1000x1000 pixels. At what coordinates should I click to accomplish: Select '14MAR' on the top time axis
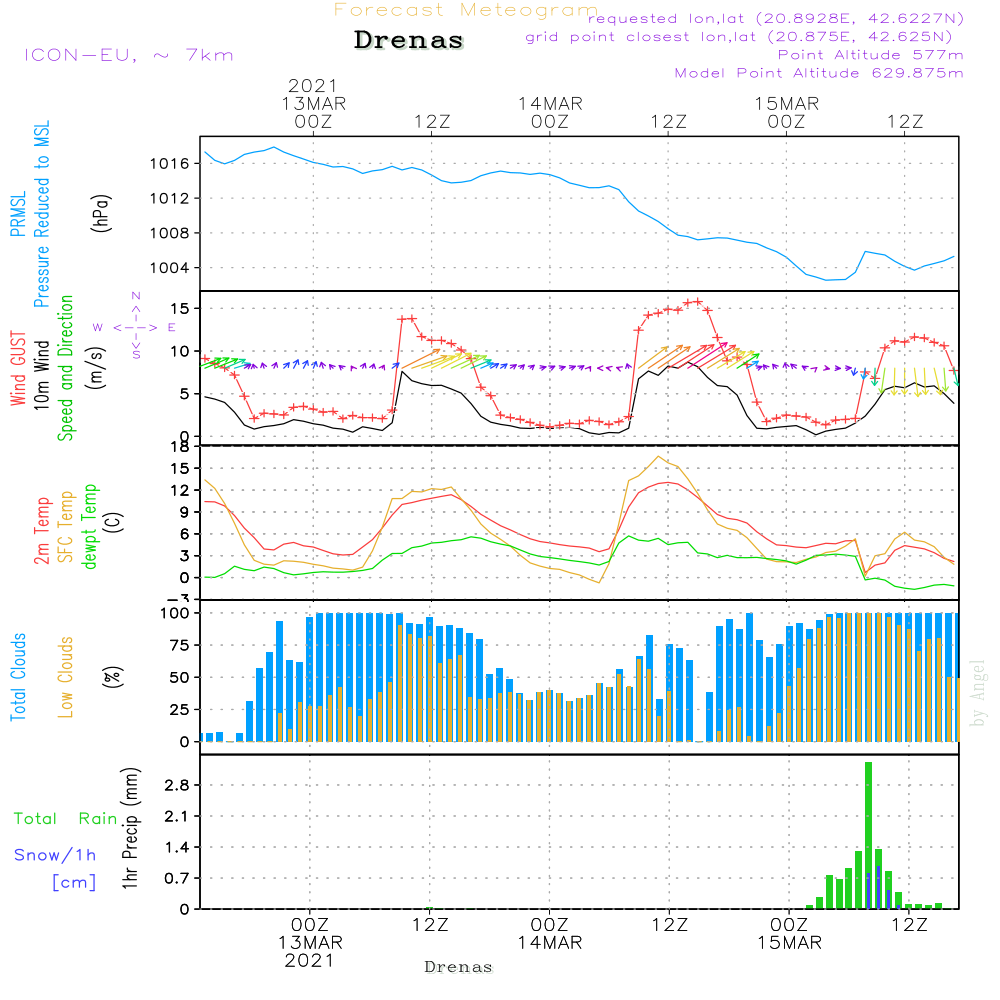(x=550, y=103)
